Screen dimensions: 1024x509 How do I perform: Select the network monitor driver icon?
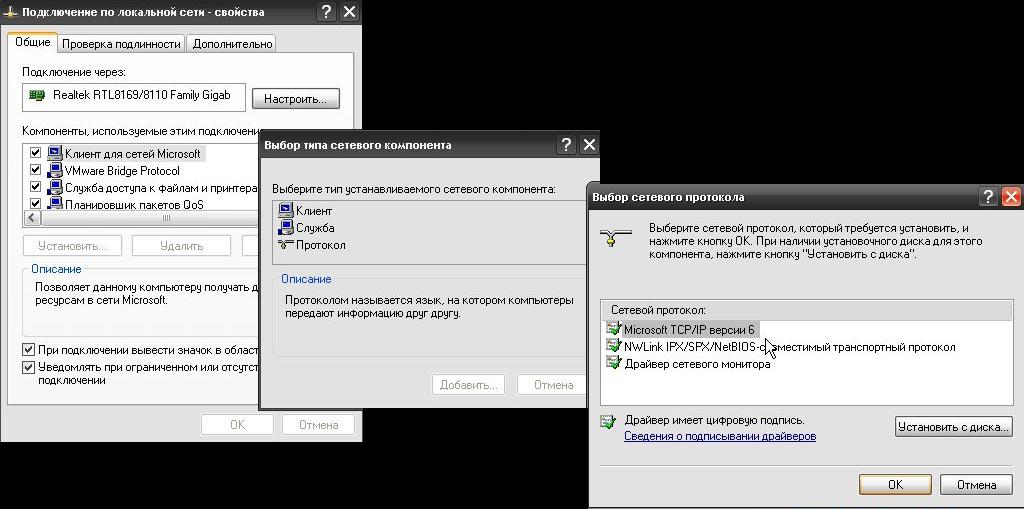click(x=613, y=363)
